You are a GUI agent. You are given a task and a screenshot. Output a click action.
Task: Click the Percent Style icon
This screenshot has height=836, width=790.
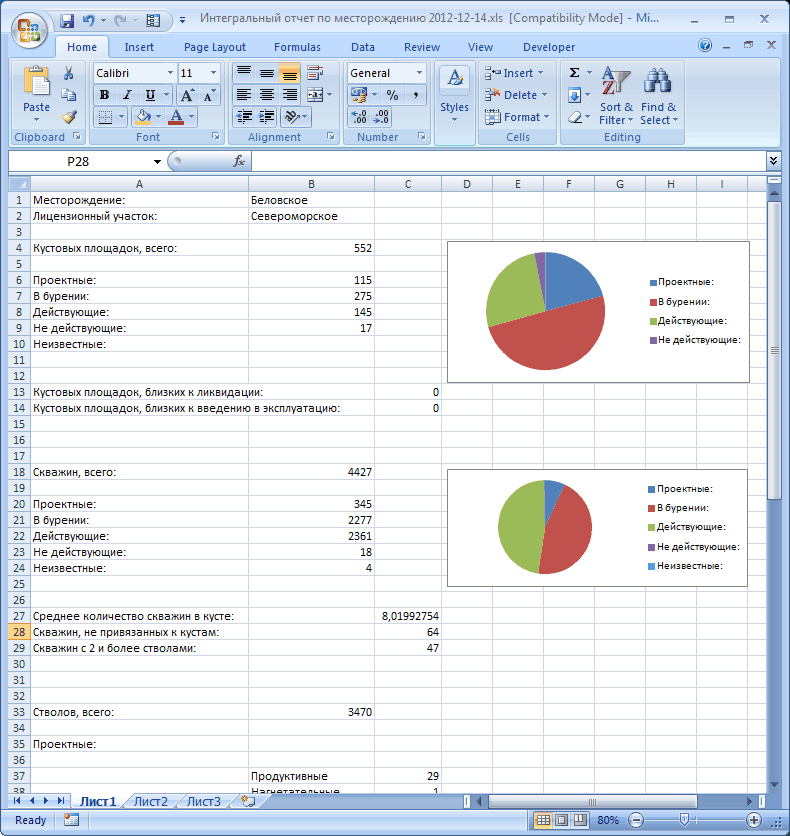(x=392, y=95)
